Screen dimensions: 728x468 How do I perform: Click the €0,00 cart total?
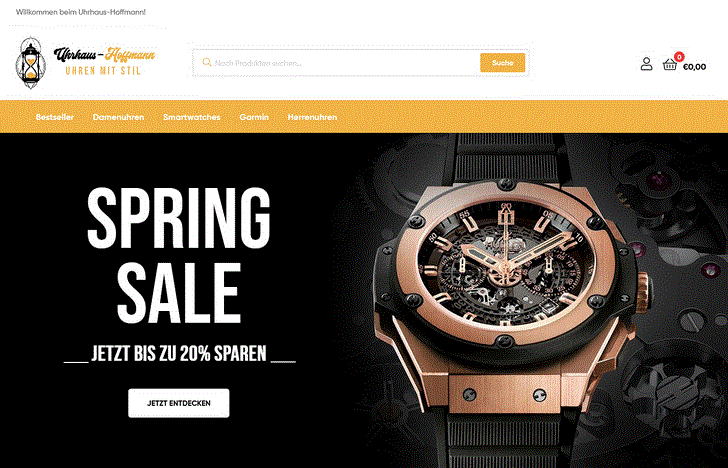[x=695, y=67]
